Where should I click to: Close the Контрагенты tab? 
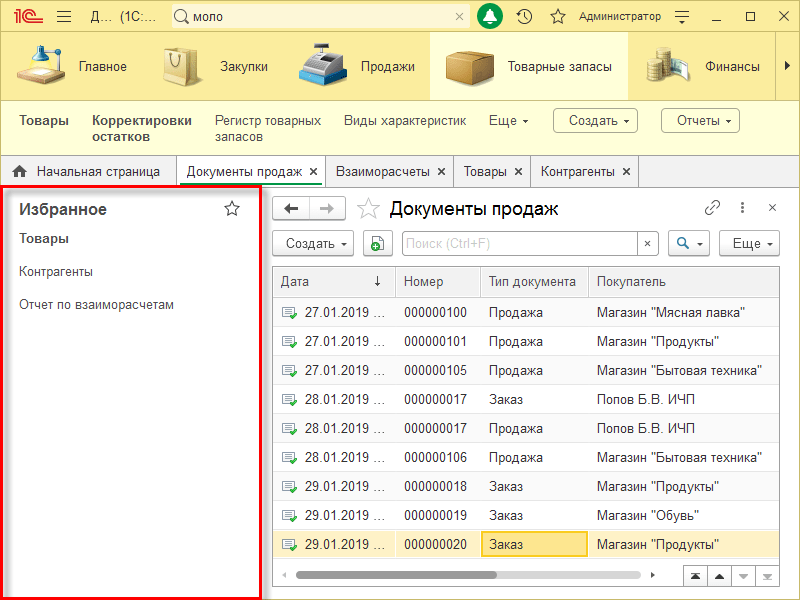pyautogui.click(x=627, y=171)
